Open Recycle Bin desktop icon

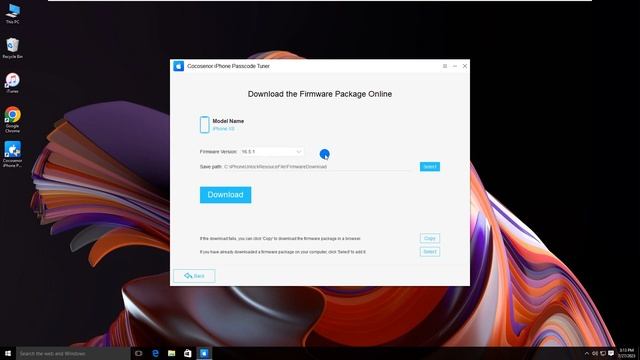coord(12,48)
